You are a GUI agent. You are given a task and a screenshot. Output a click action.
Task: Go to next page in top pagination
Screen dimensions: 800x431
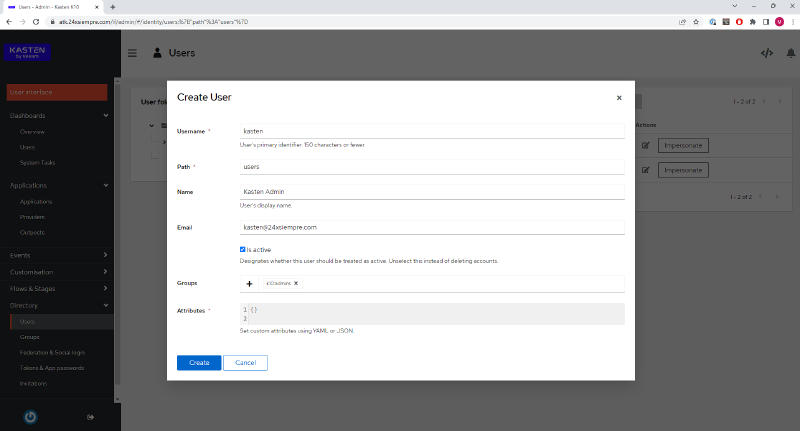coord(780,102)
